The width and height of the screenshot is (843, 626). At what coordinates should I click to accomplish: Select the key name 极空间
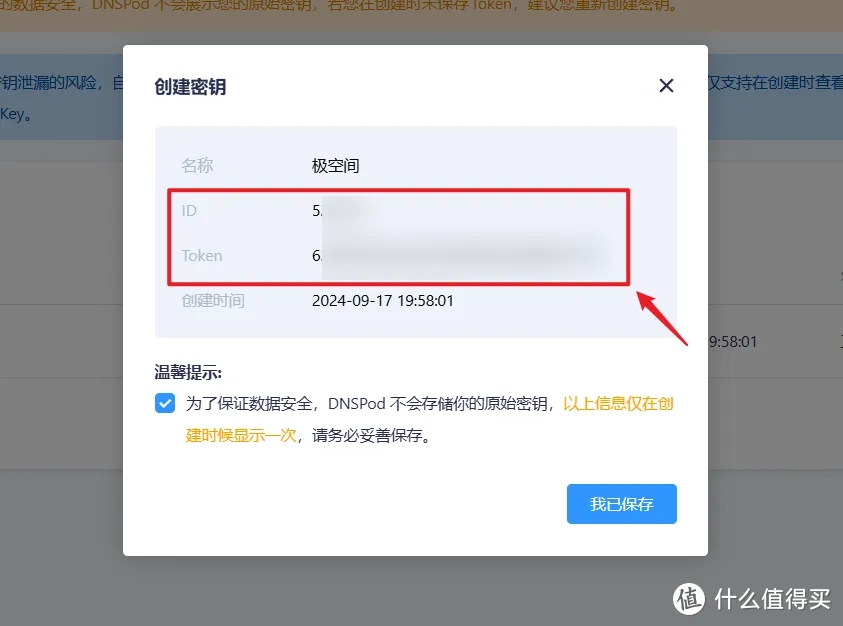point(335,166)
